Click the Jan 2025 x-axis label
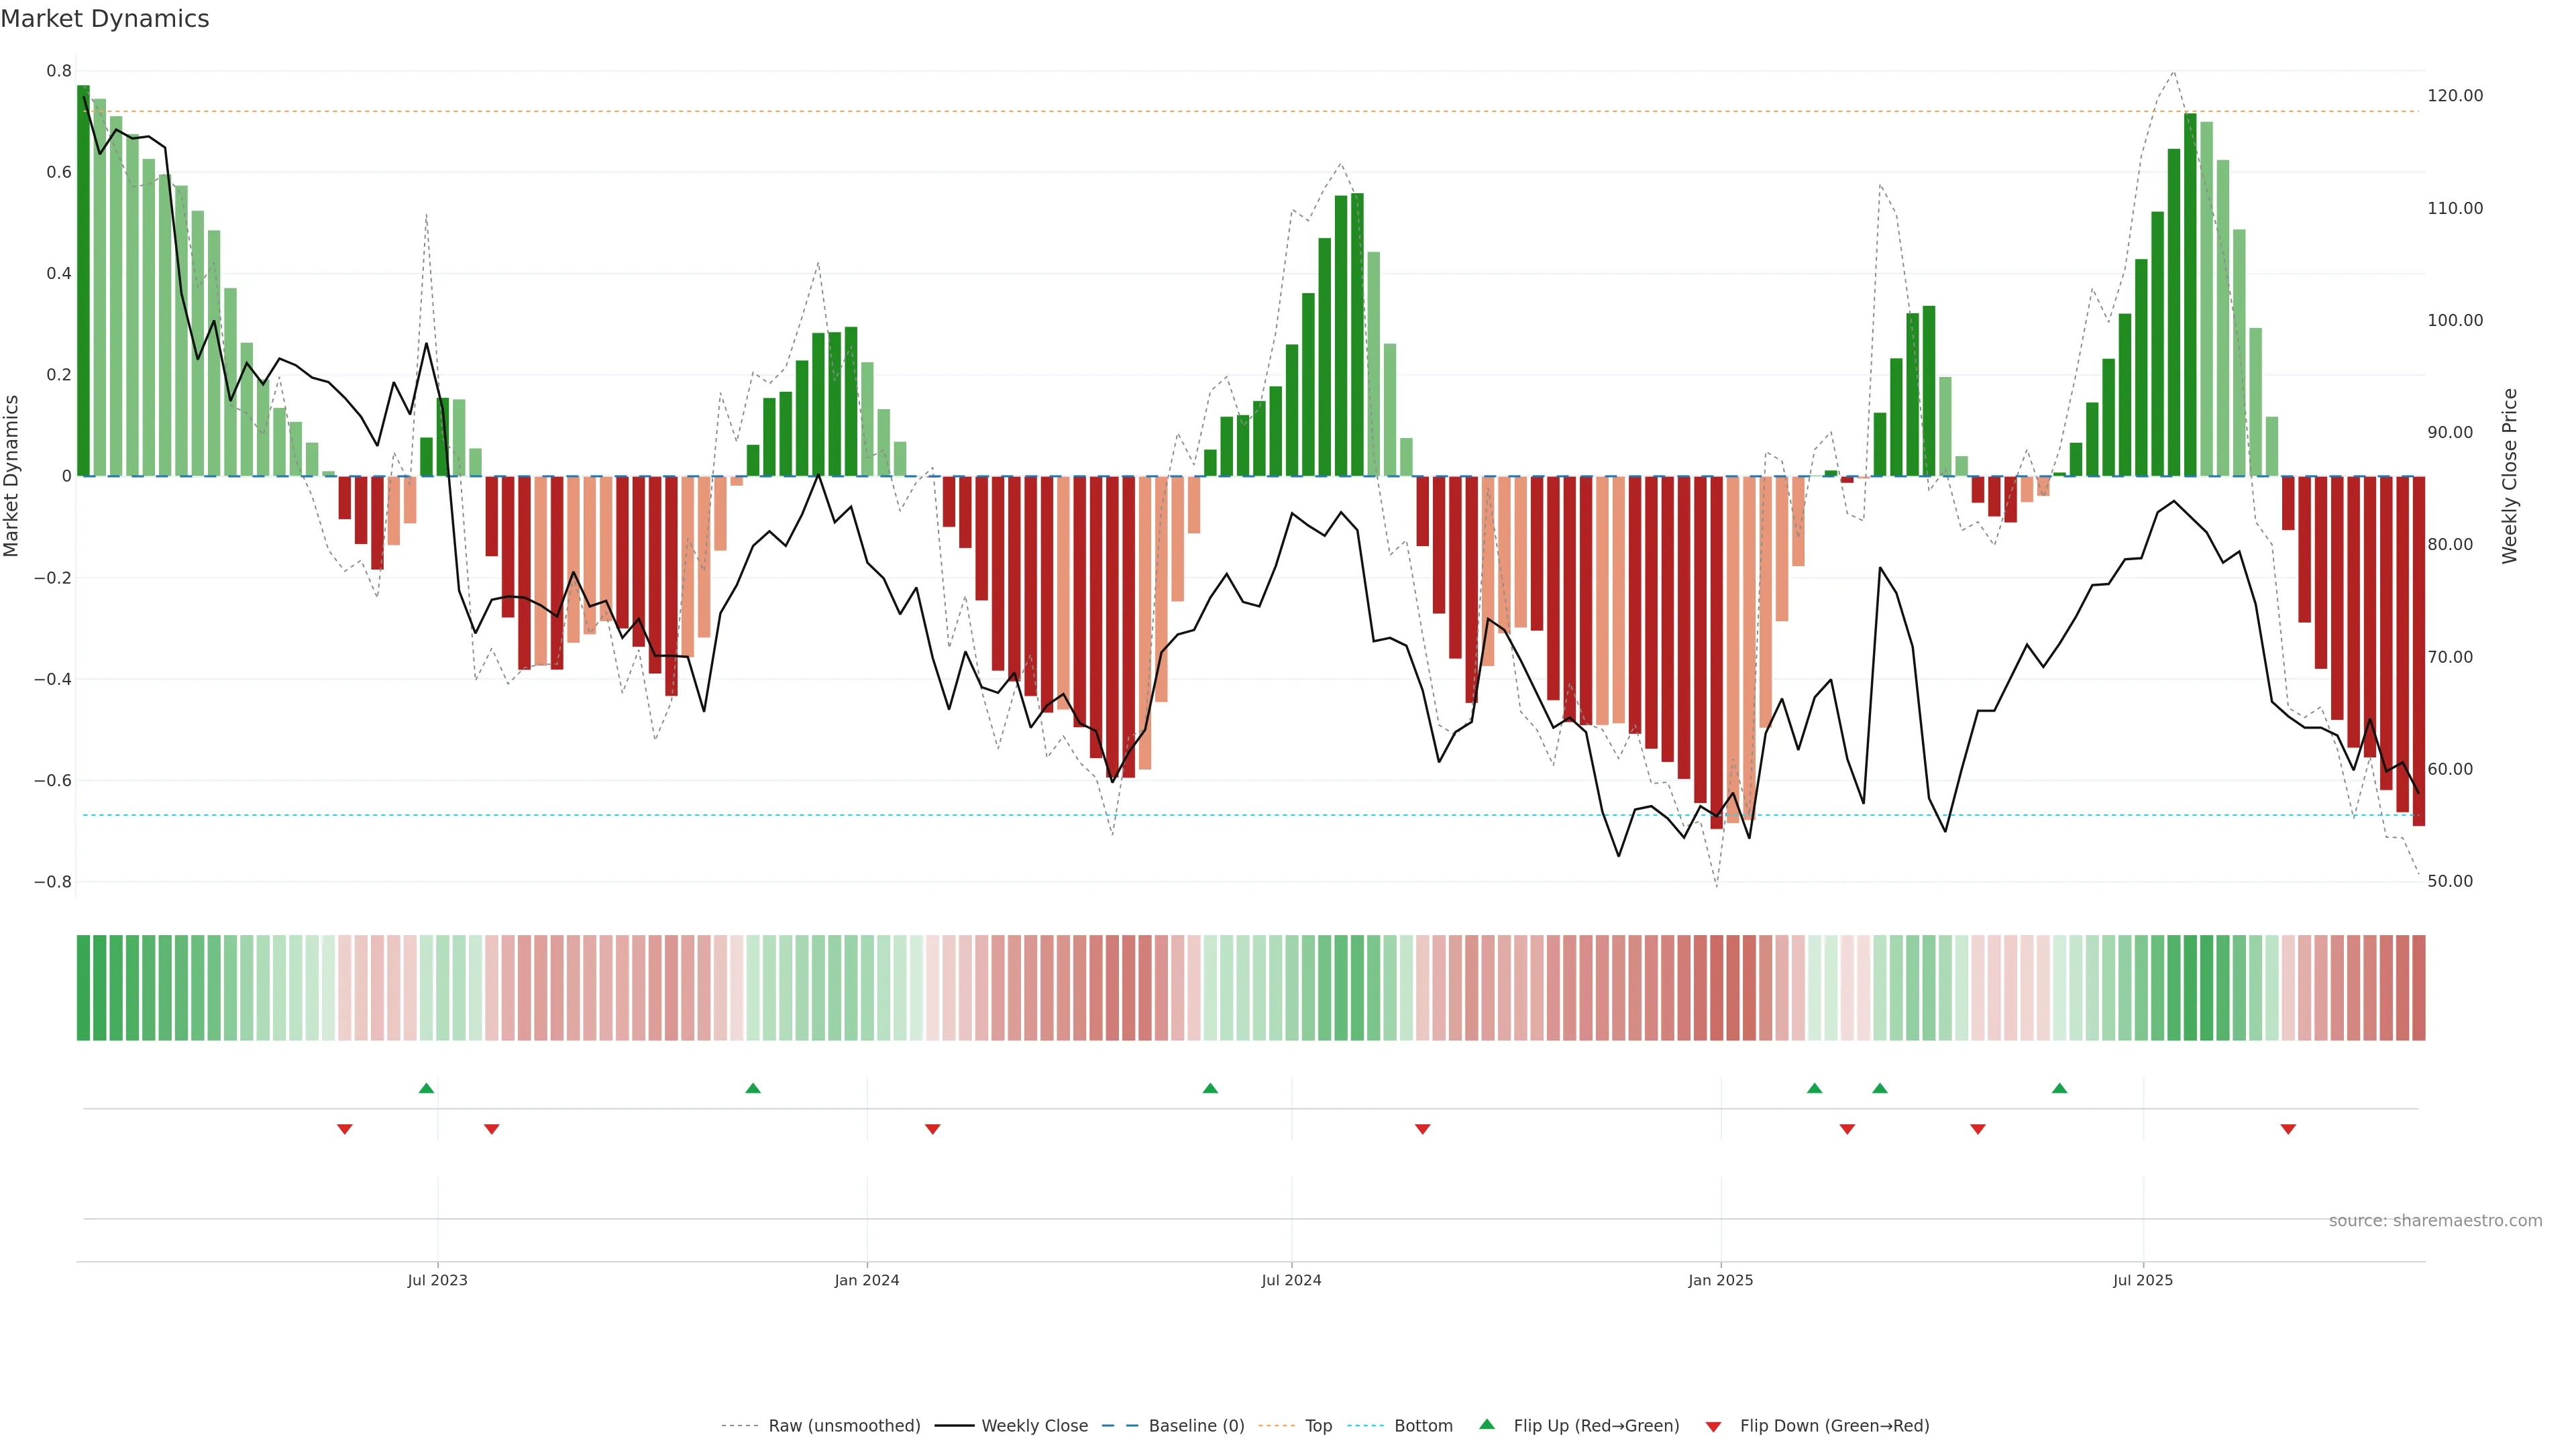Image resolution: width=2576 pixels, height=1449 pixels. coord(1720,1280)
